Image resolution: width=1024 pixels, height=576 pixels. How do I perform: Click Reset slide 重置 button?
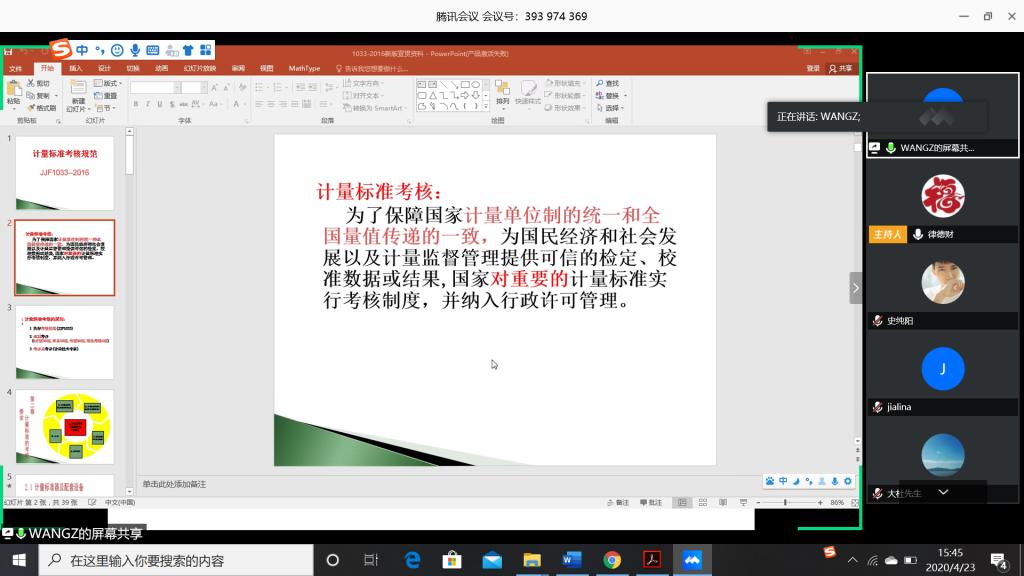(106, 95)
